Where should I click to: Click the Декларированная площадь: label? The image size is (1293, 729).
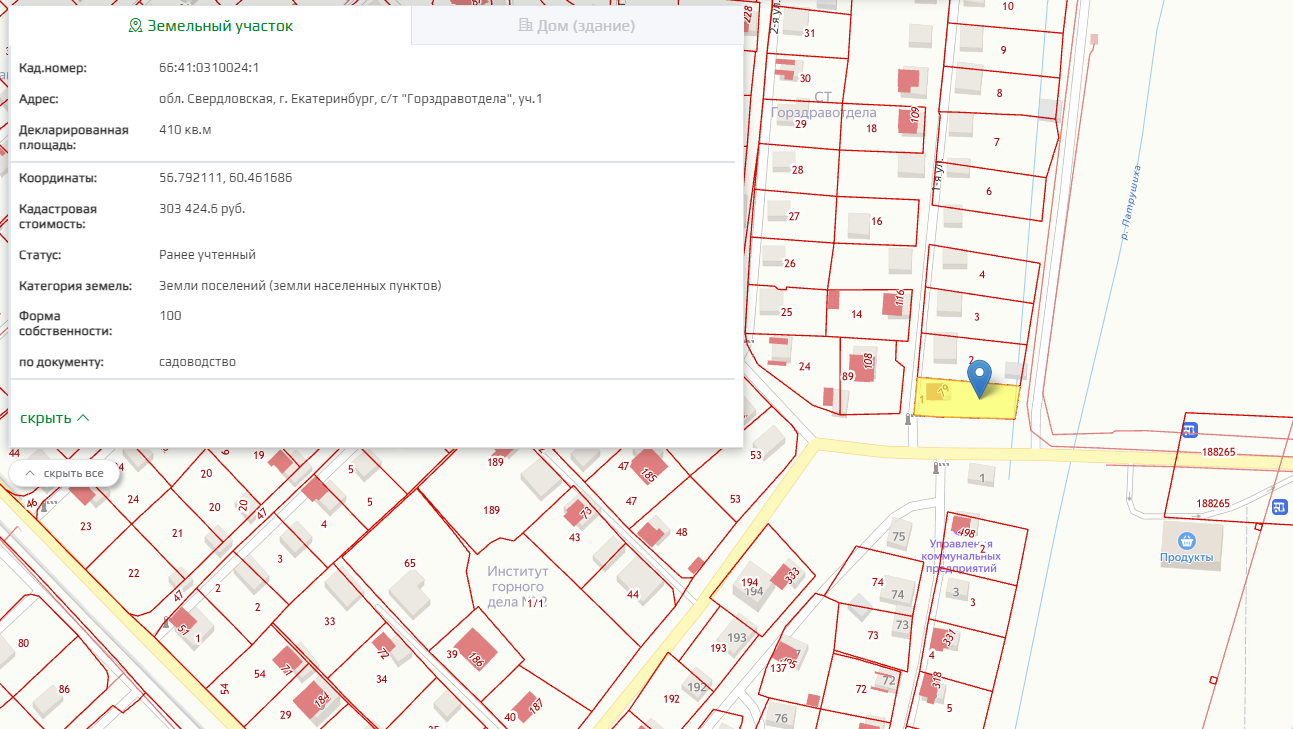point(74,138)
